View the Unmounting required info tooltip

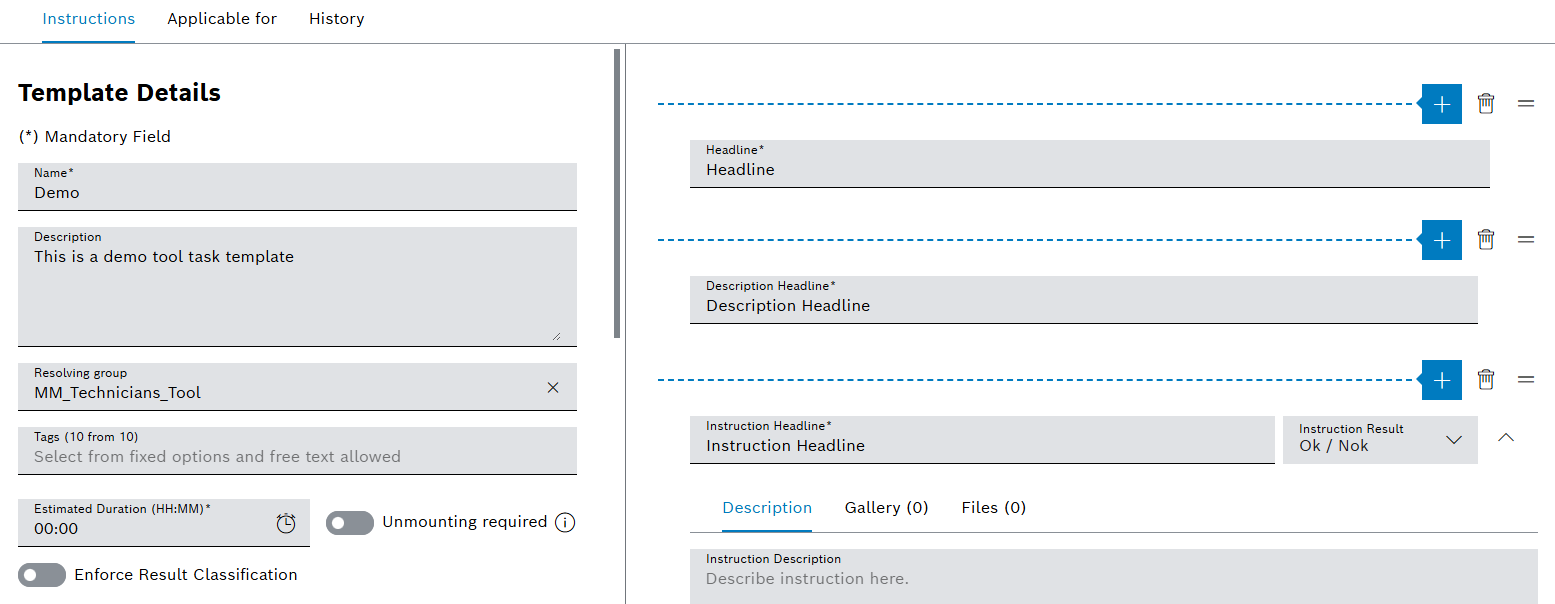pos(565,521)
